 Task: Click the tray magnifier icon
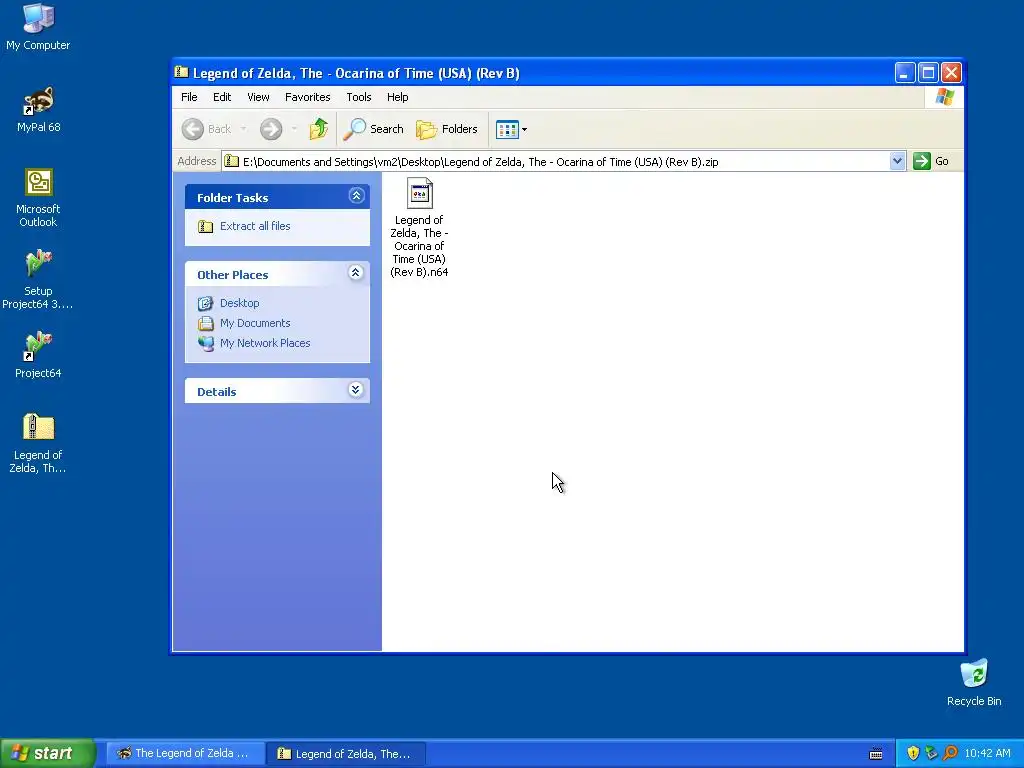pyautogui.click(x=950, y=753)
